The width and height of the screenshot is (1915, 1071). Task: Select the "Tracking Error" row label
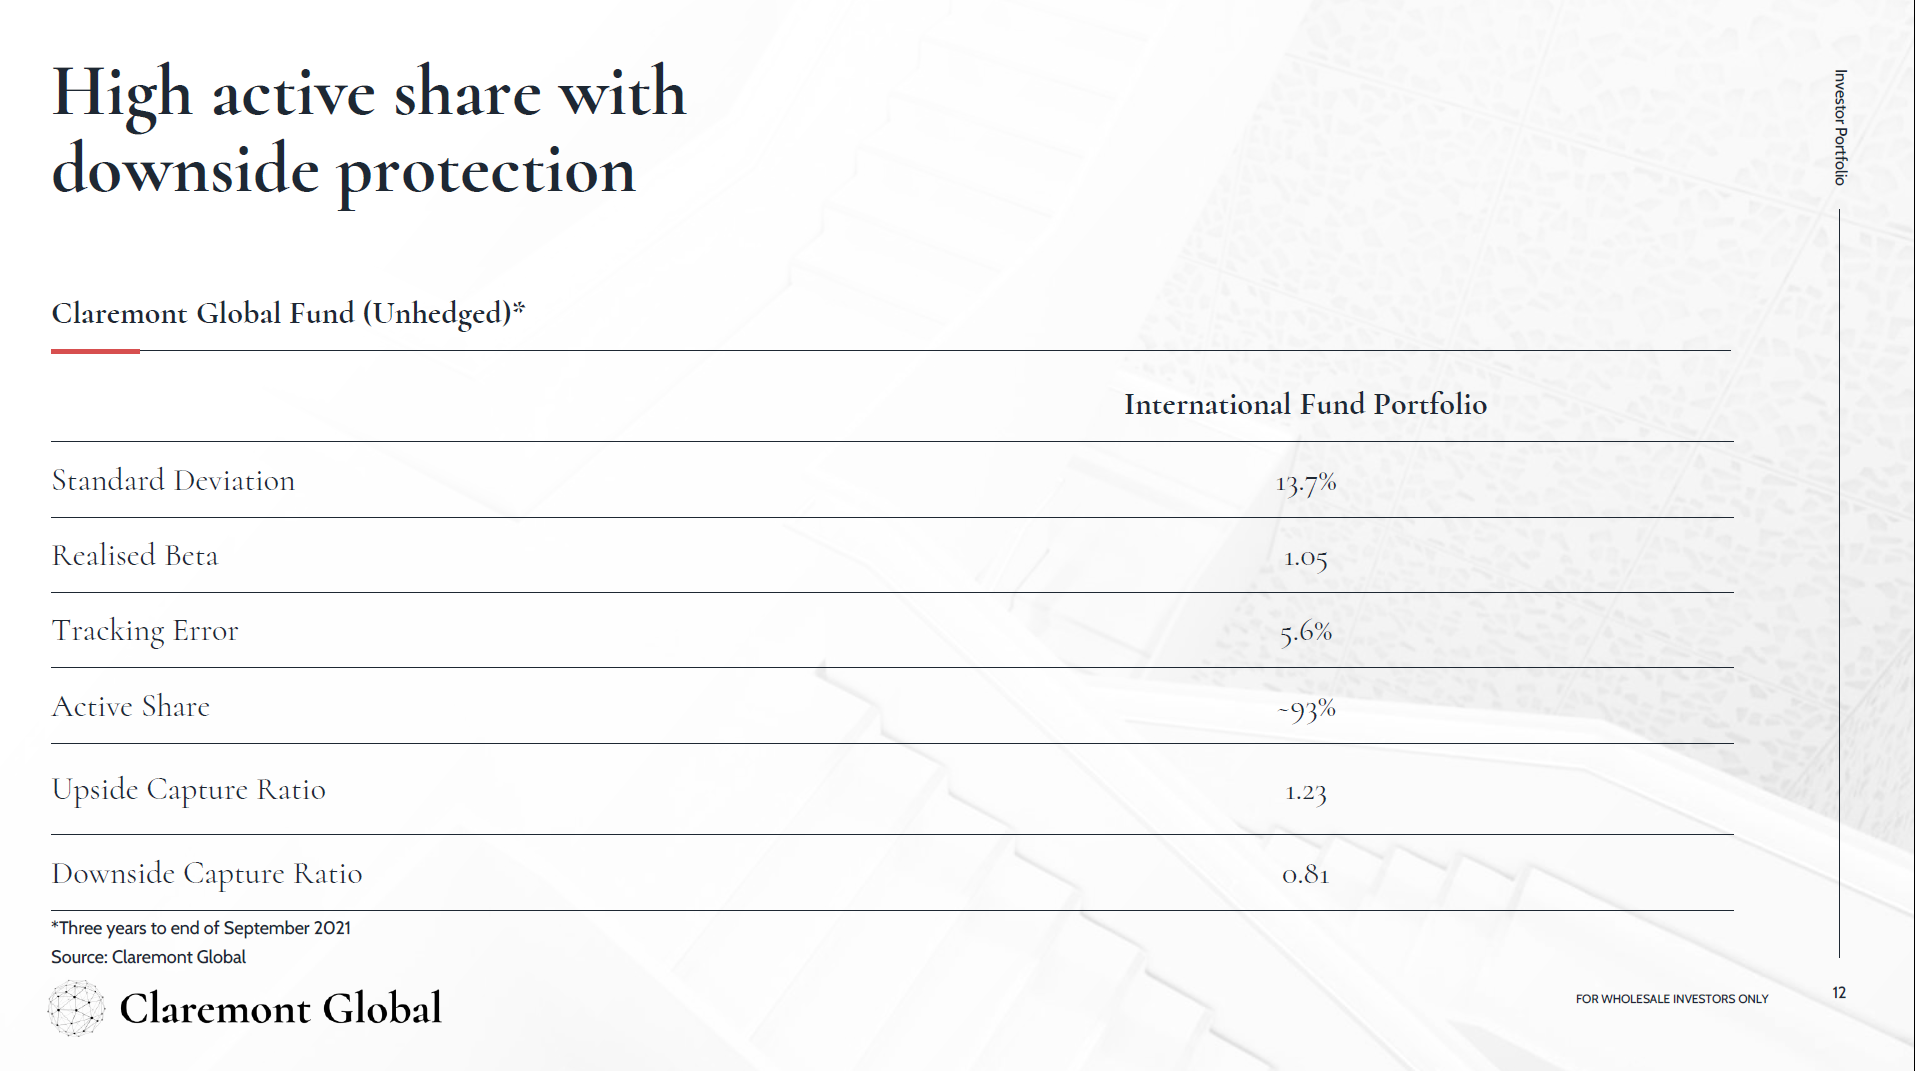pyautogui.click(x=145, y=631)
